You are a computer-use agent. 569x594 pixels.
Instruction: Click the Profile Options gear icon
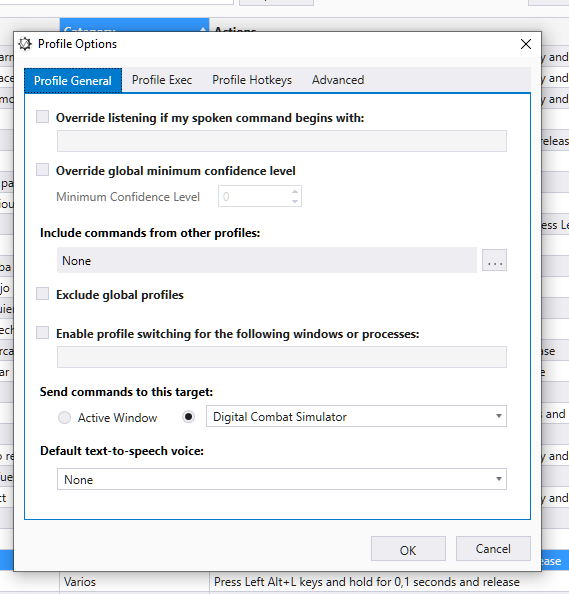point(25,44)
